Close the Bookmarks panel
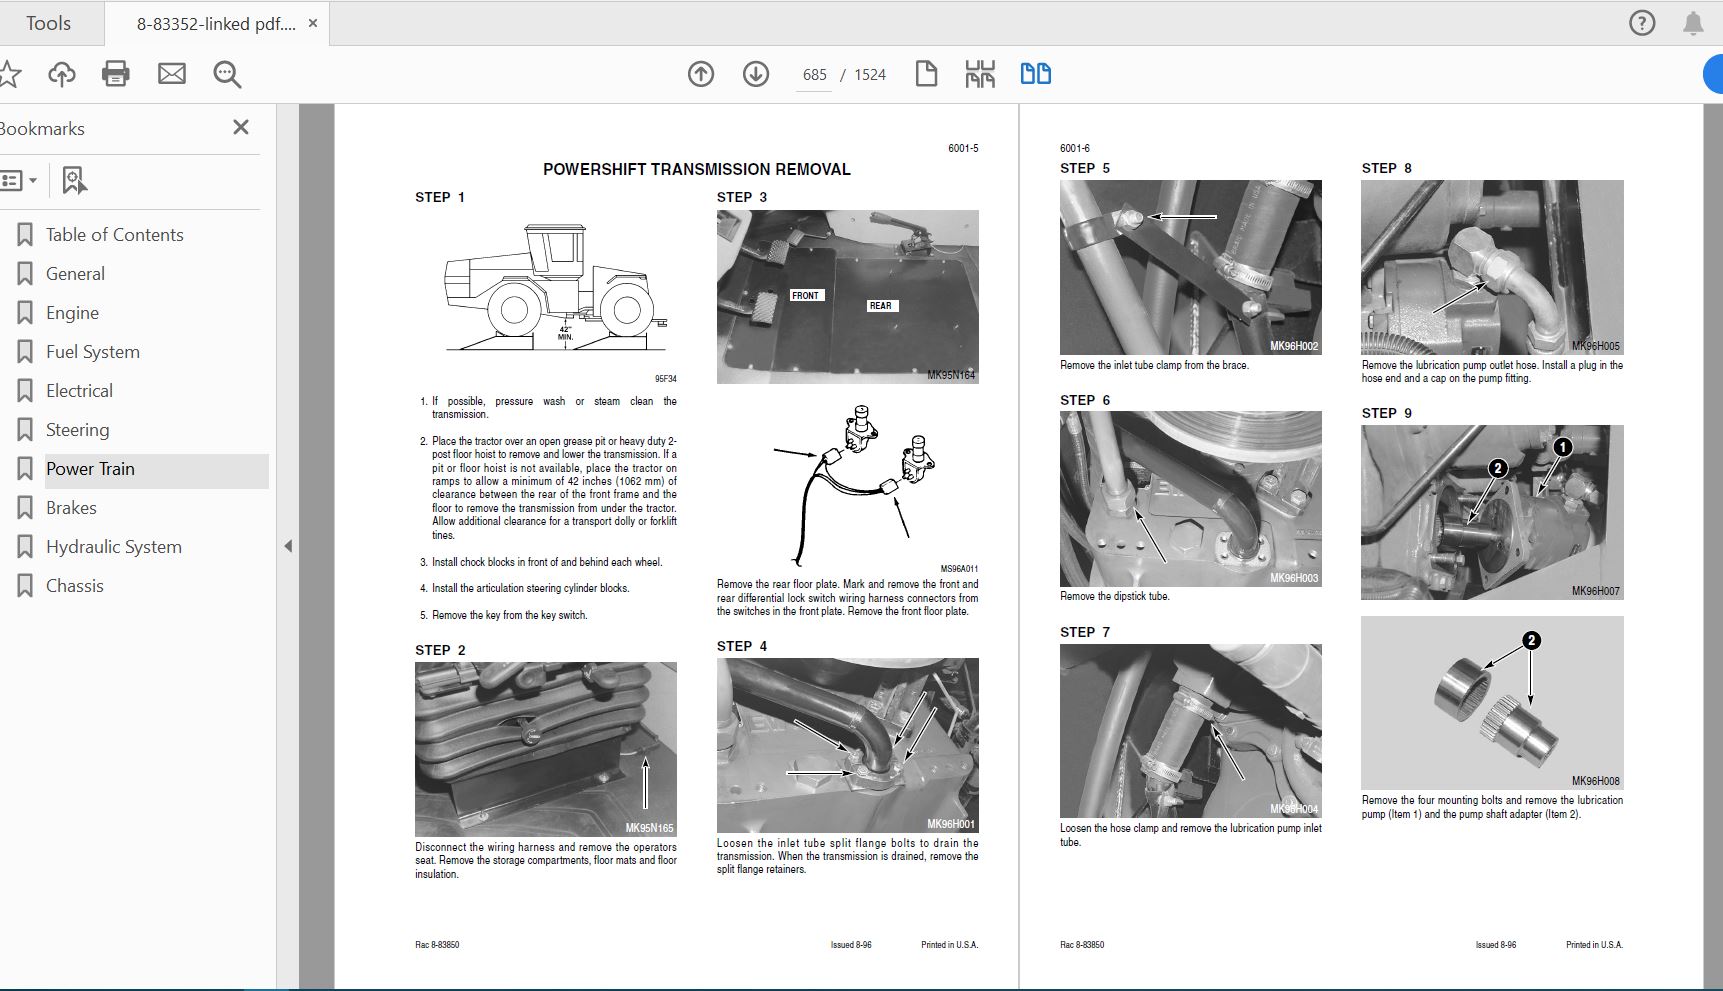The image size is (1723, 991). pyautogui.click(x=241, y=127)
